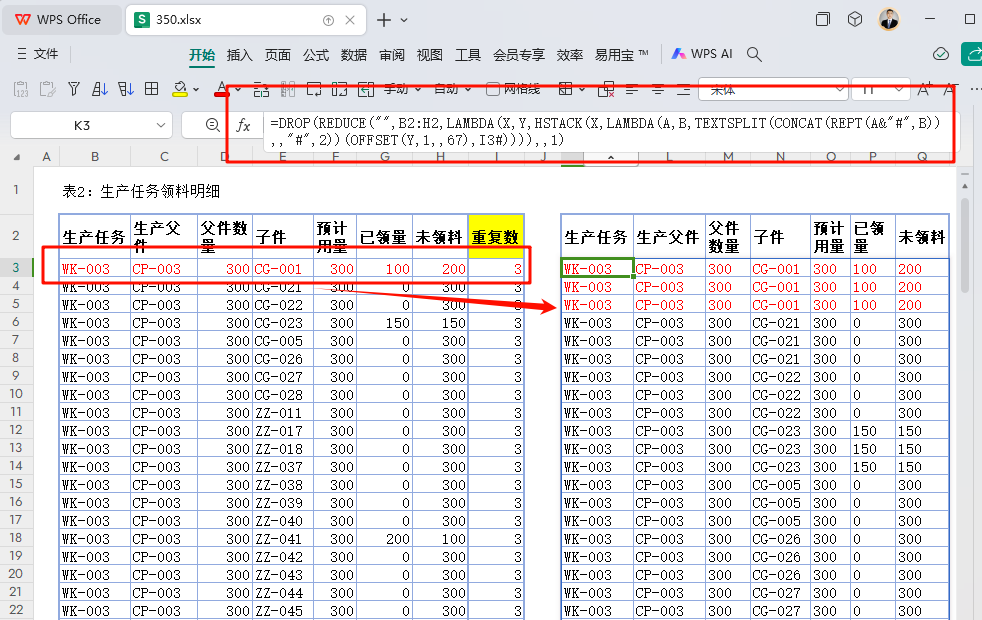The image size is (982, 620).
Task: Switch to the 开始 tab
Action: tap(202, 55)
